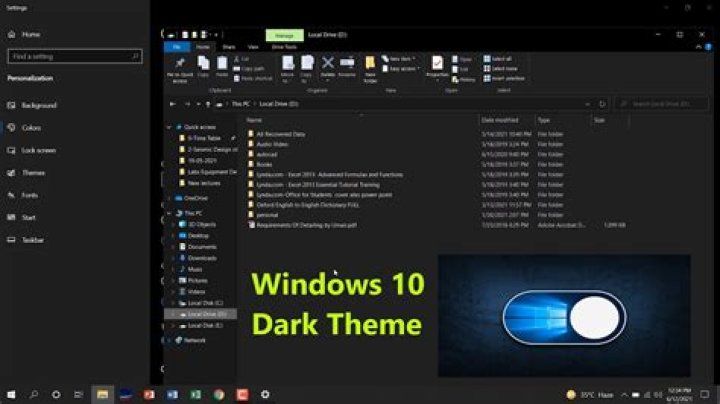Click the Cut scissors icon
Screen dimensions: 720x404
click(x=236, y=59)
